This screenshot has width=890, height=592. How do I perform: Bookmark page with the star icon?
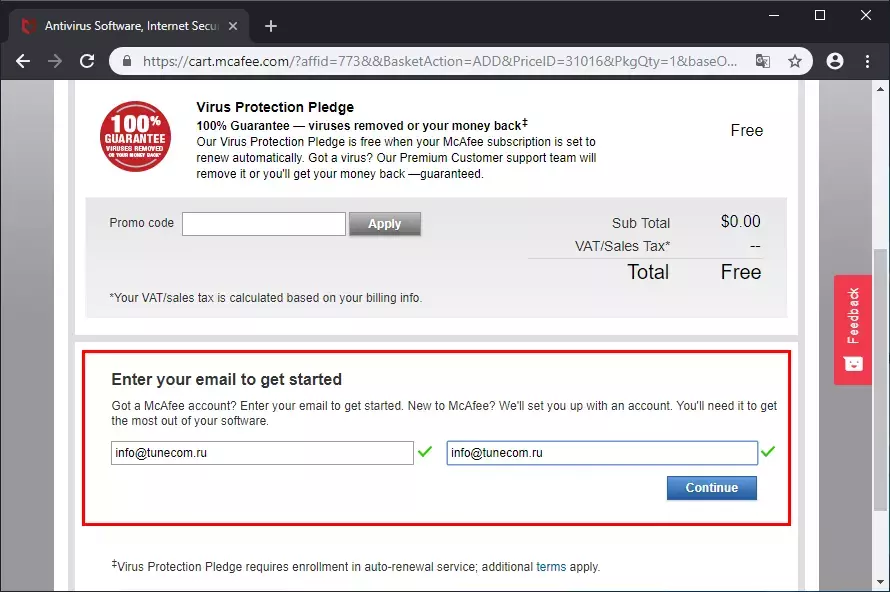coord(795,61)
